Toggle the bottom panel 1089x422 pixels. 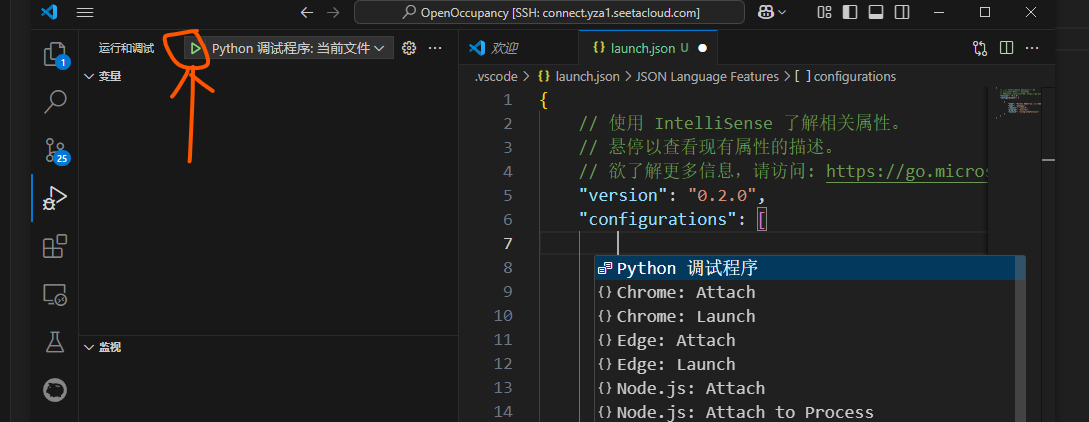[x=875, y=12]
